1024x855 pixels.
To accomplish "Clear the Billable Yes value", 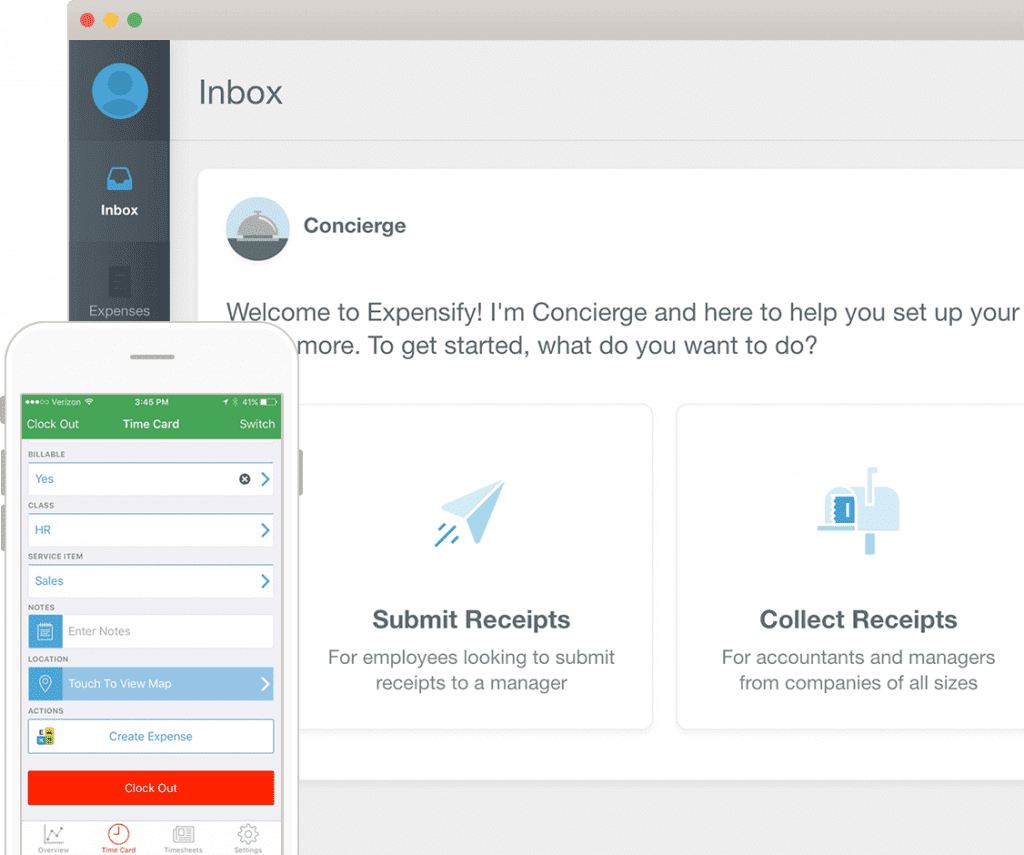I will click(243, 479).
